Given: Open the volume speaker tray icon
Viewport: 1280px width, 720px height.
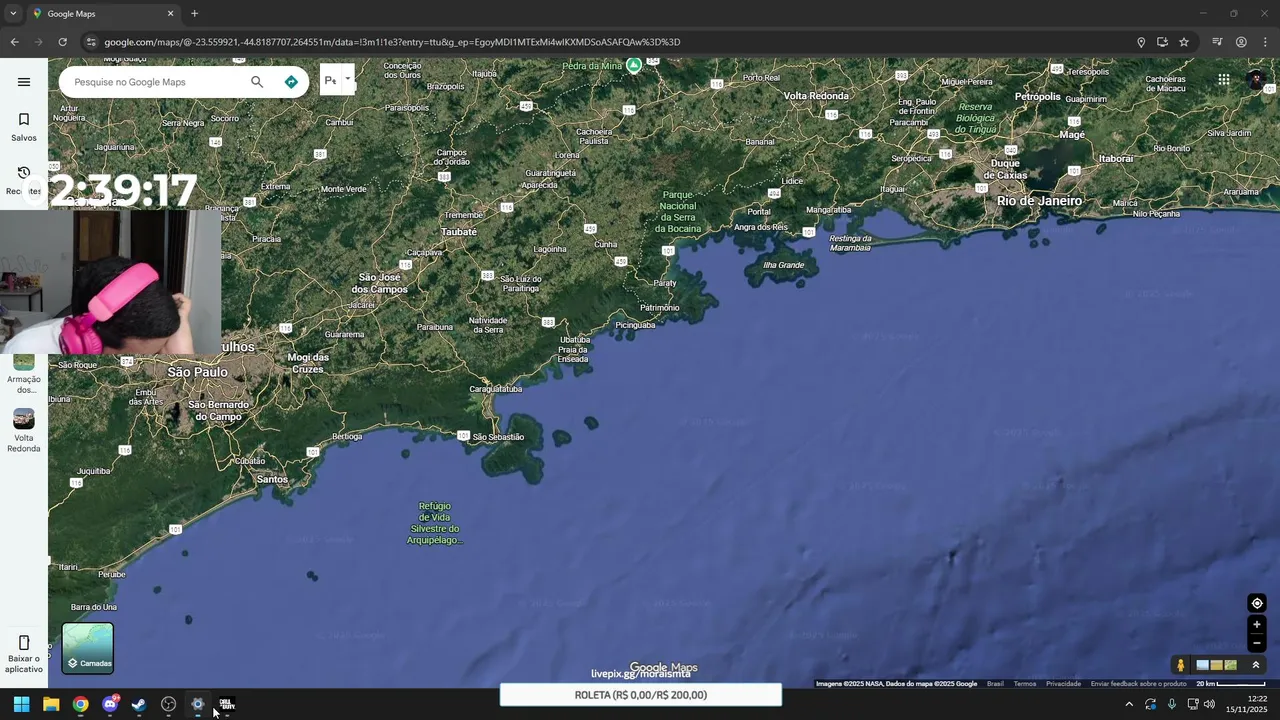Looking at the screenshot, I should (1209, 704).
